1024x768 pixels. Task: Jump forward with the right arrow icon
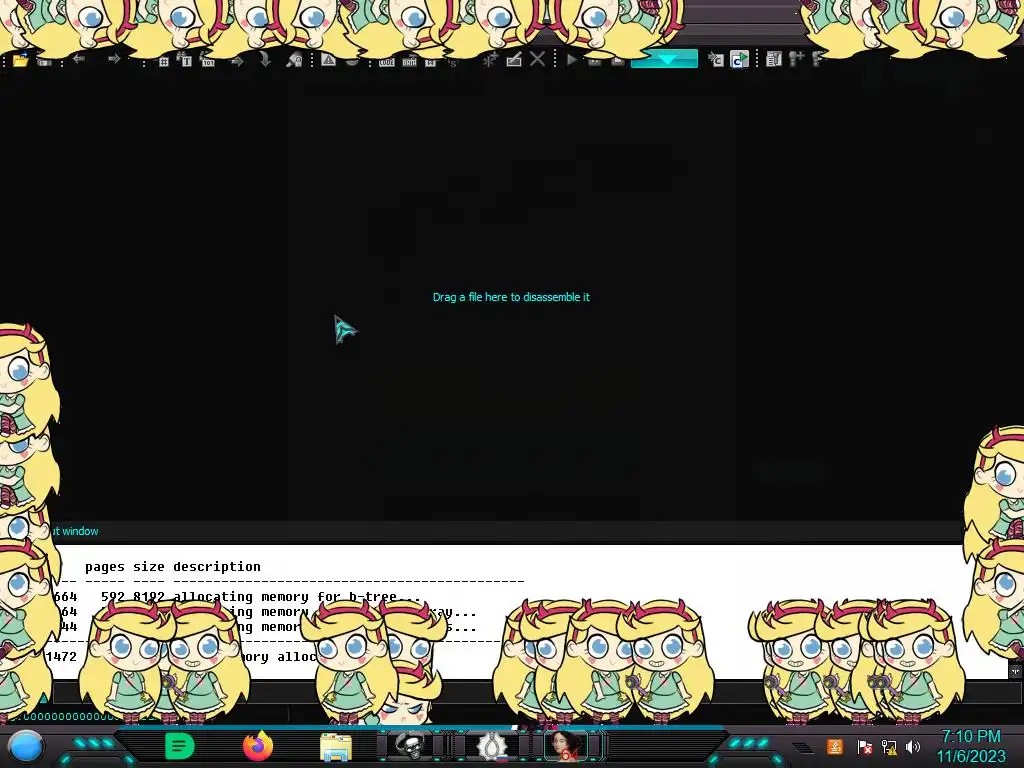pos(114,59)
